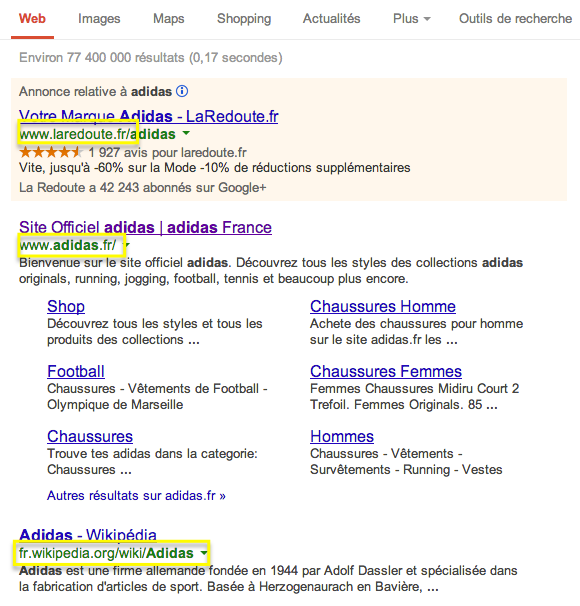
Task: Open the Votre Marque Adidas LaRedoute ad link
Action: (148, 116)
